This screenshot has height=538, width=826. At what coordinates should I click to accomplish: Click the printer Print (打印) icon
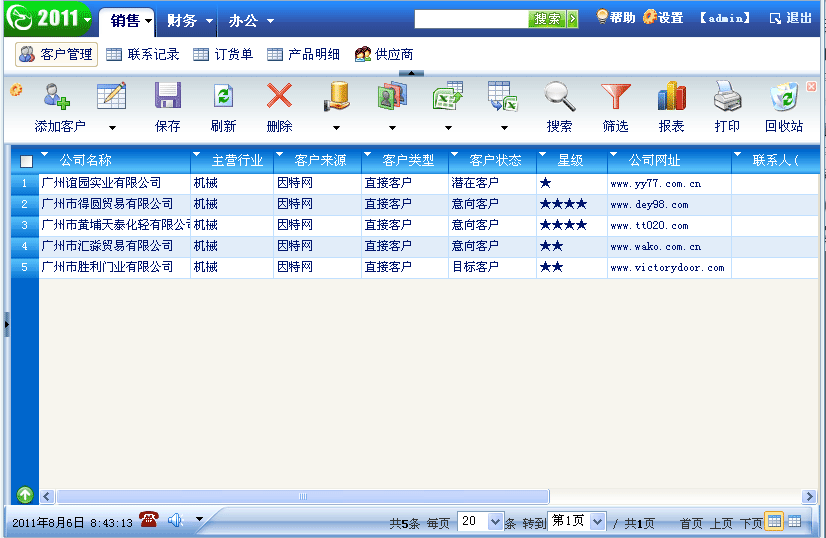(727, 96)
